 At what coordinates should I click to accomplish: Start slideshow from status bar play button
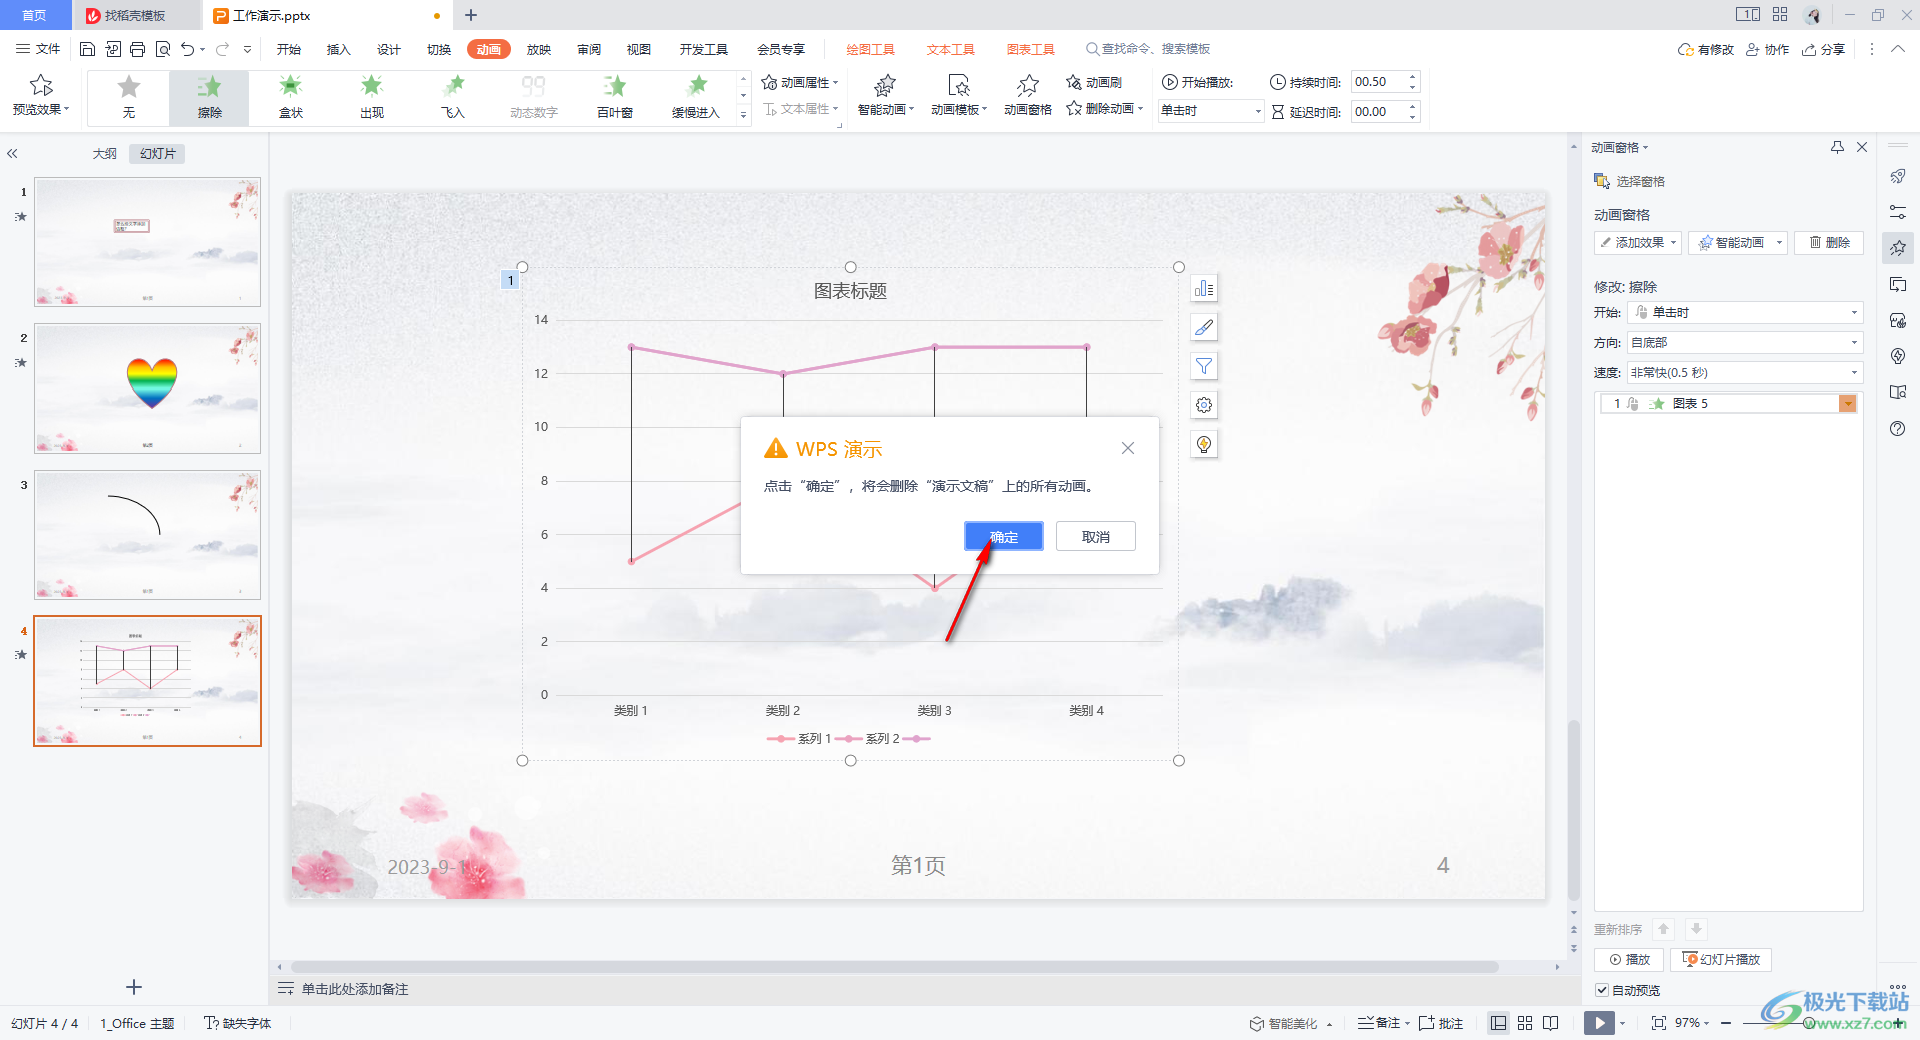click(1599, 1023)
